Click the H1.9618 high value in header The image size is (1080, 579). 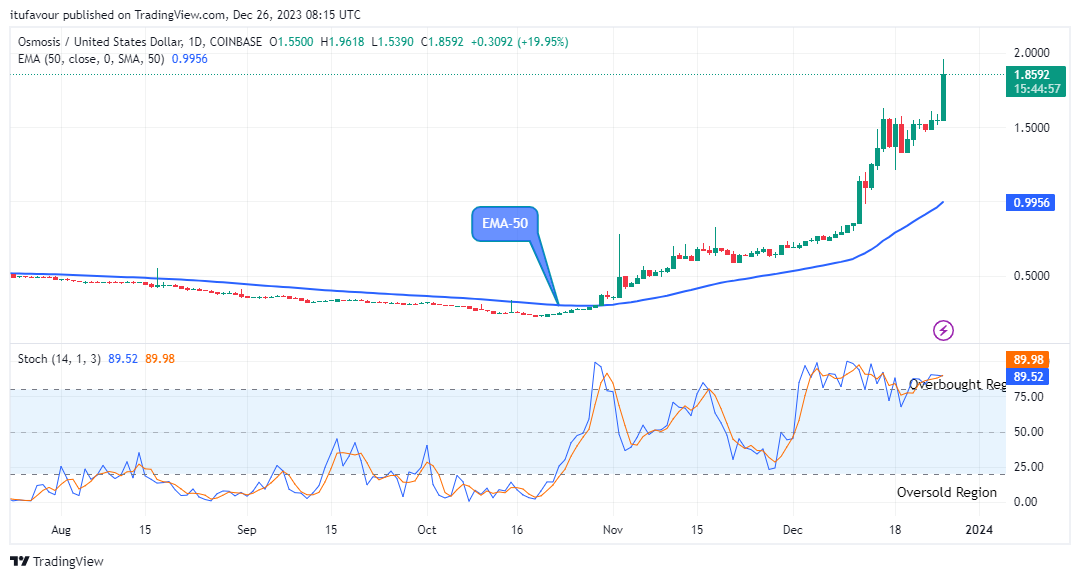point(342,42)
